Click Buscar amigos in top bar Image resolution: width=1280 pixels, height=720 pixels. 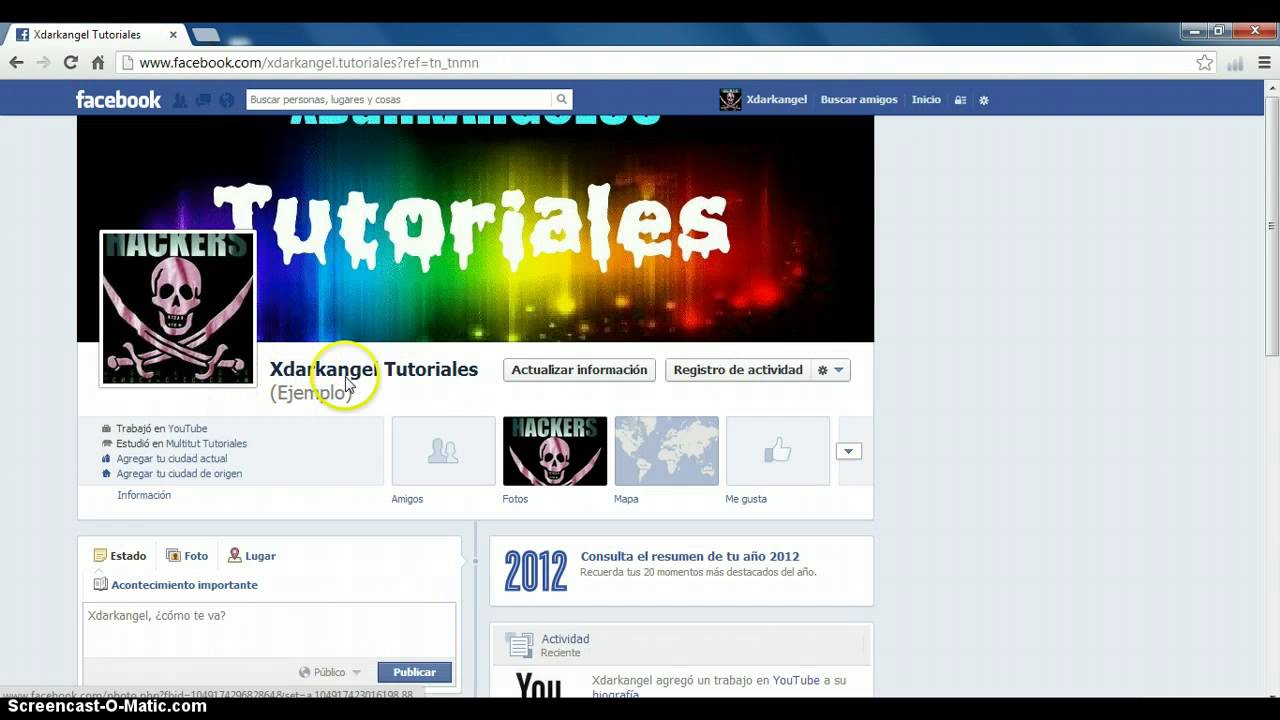tap(859, 100)
